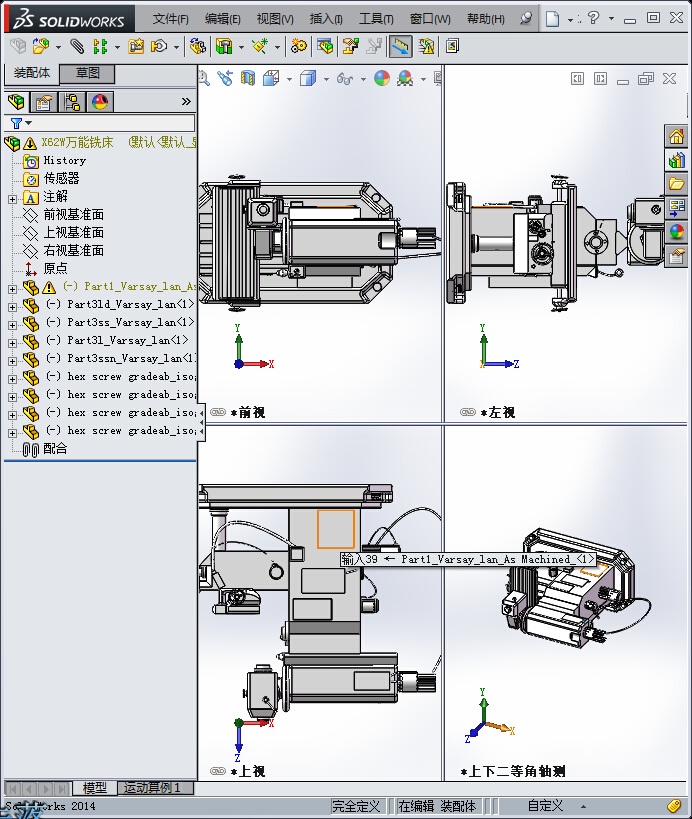
Task: Start a New Motion Study
Action: click(x=299, y=46)
